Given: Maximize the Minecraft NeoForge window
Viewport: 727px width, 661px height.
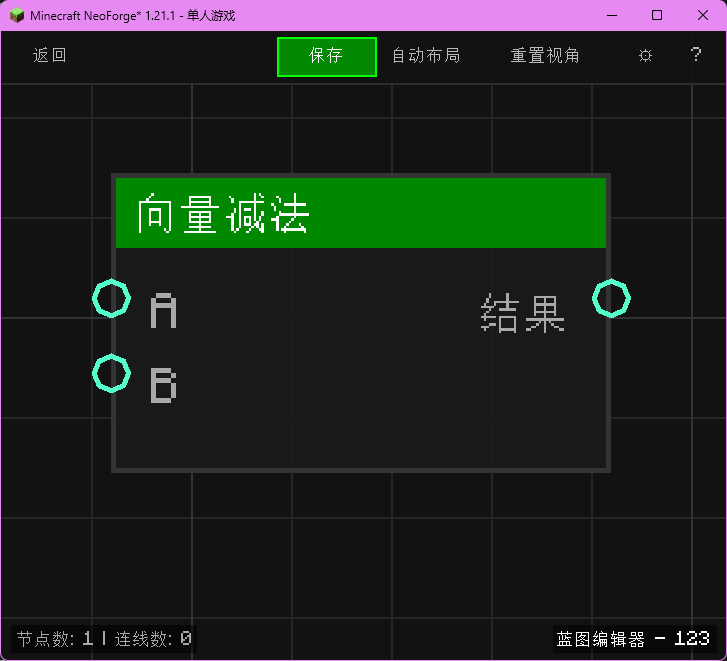Looking at the screenshot, I should 657,15.
